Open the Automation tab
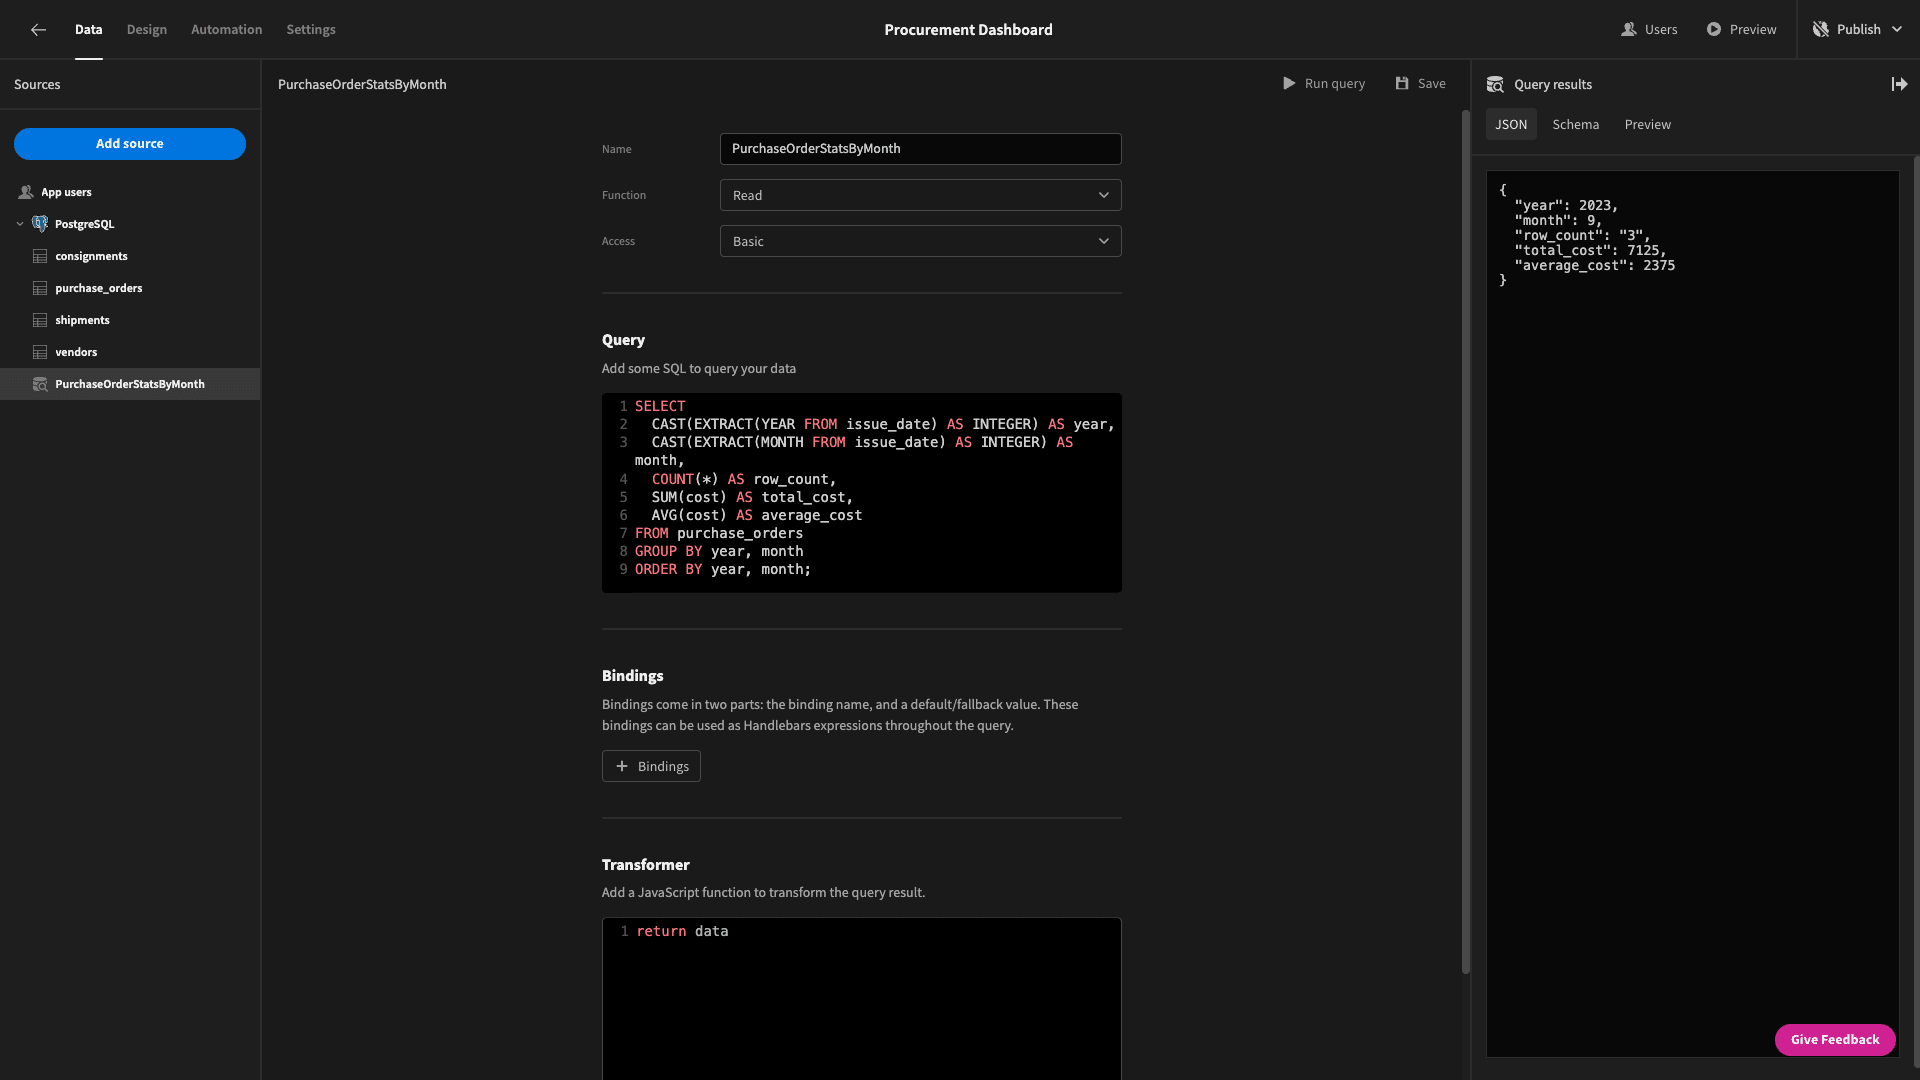 tap(227, 30)
